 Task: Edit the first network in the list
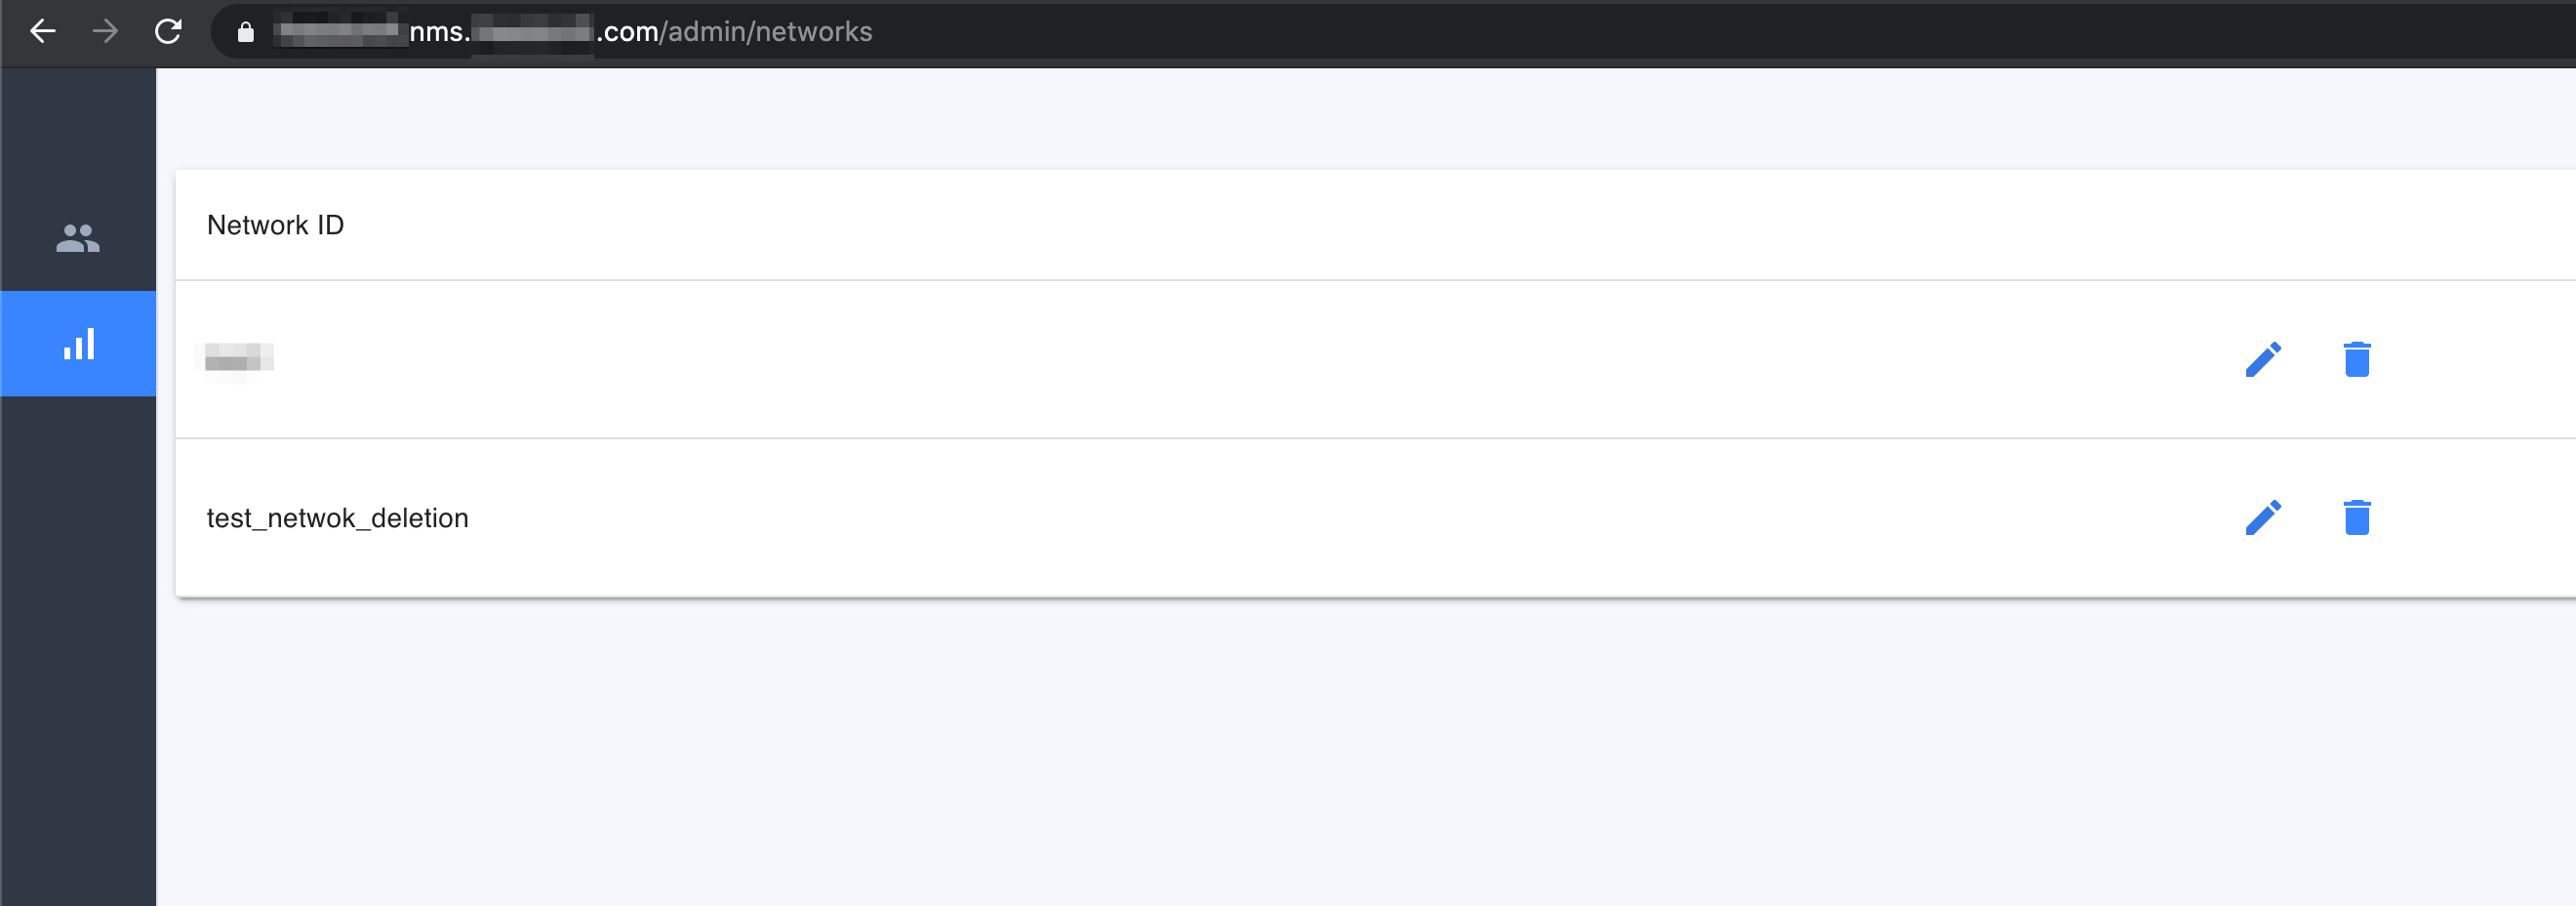tap(2264, 359)
